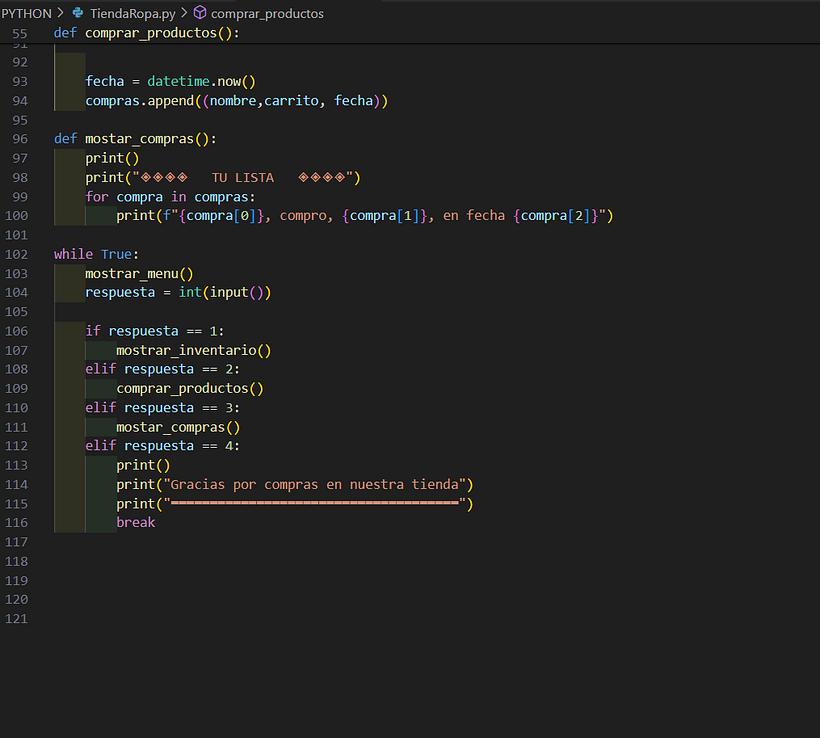Image resolution: width=820 pixels, height=738 pixels.
Task: Place cursor on the break statement
Action: click(135, 522)
